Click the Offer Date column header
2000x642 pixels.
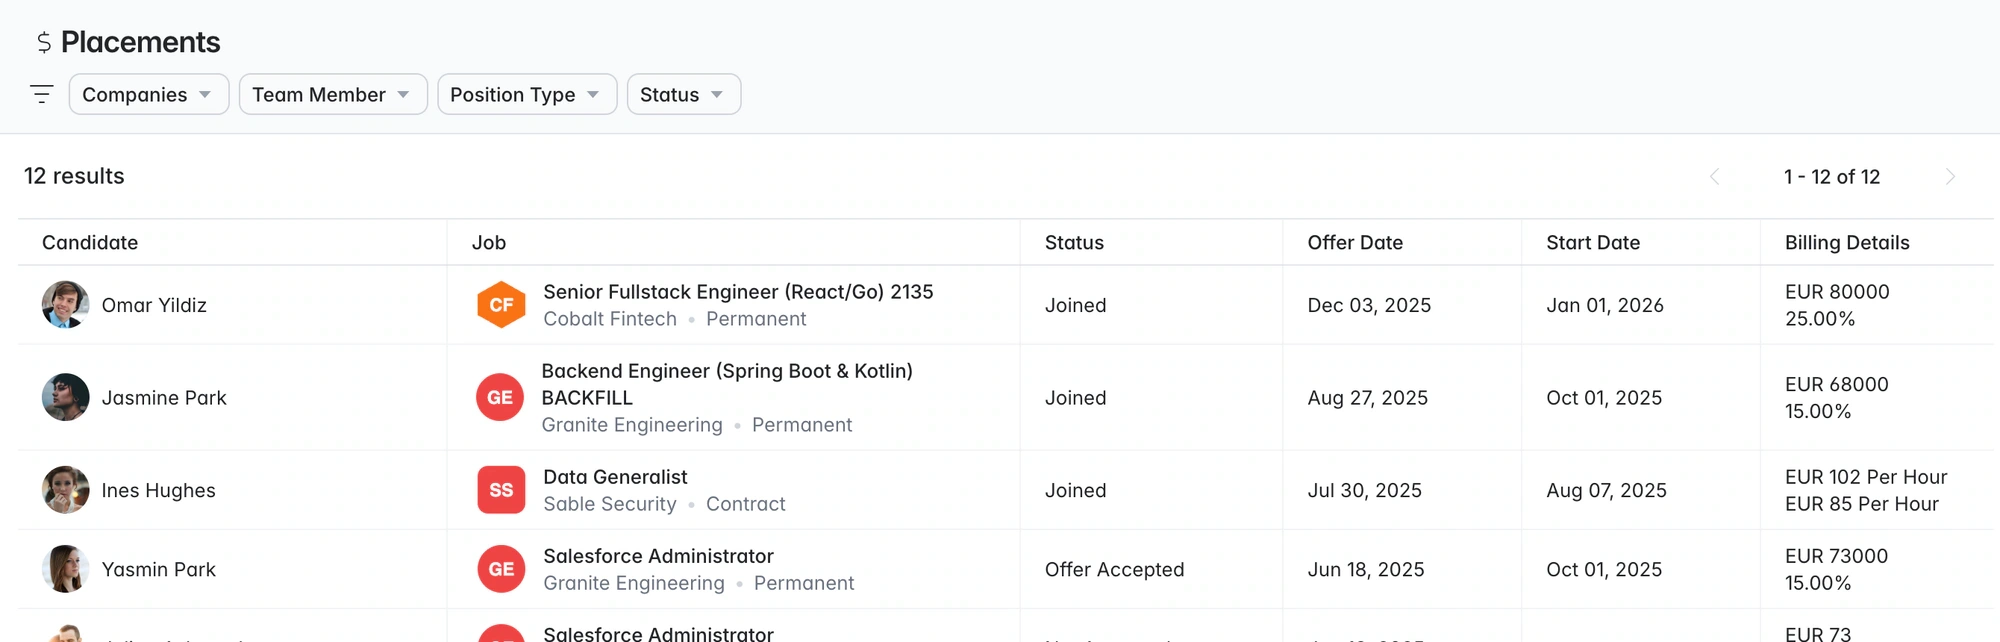(1355, 242)
